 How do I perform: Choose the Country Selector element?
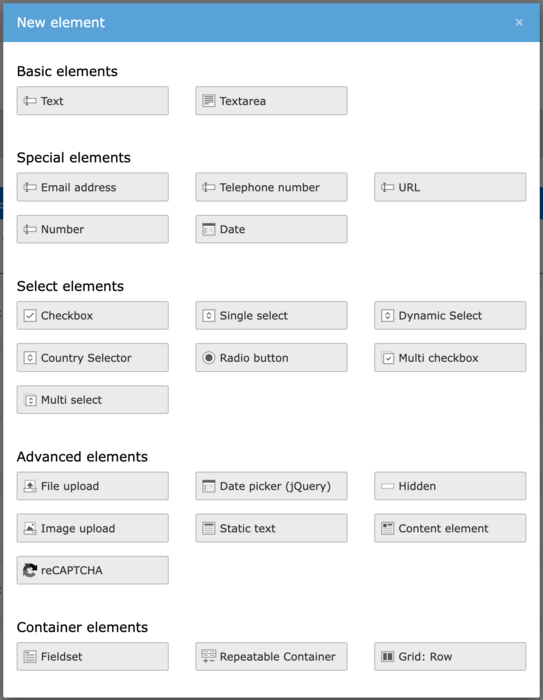tap(92, 358)
